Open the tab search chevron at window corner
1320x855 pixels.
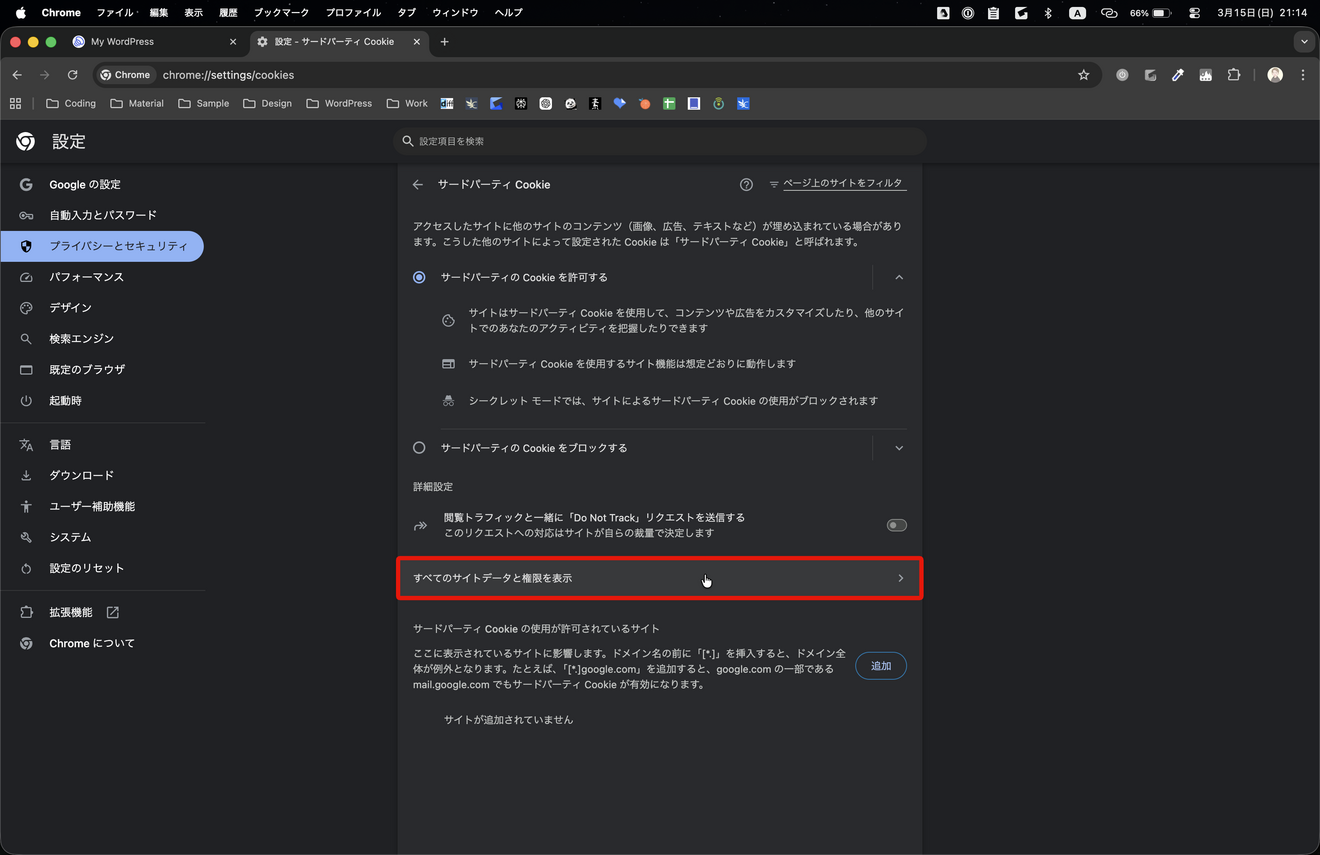(x=1303, y=41)
